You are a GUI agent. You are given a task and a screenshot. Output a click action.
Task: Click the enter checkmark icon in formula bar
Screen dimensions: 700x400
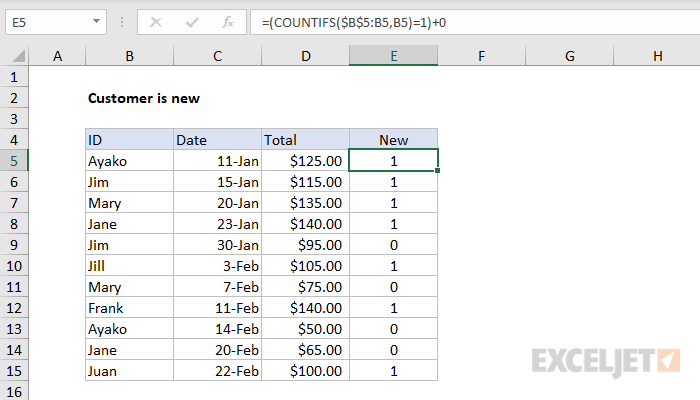[x=192, y=22]
